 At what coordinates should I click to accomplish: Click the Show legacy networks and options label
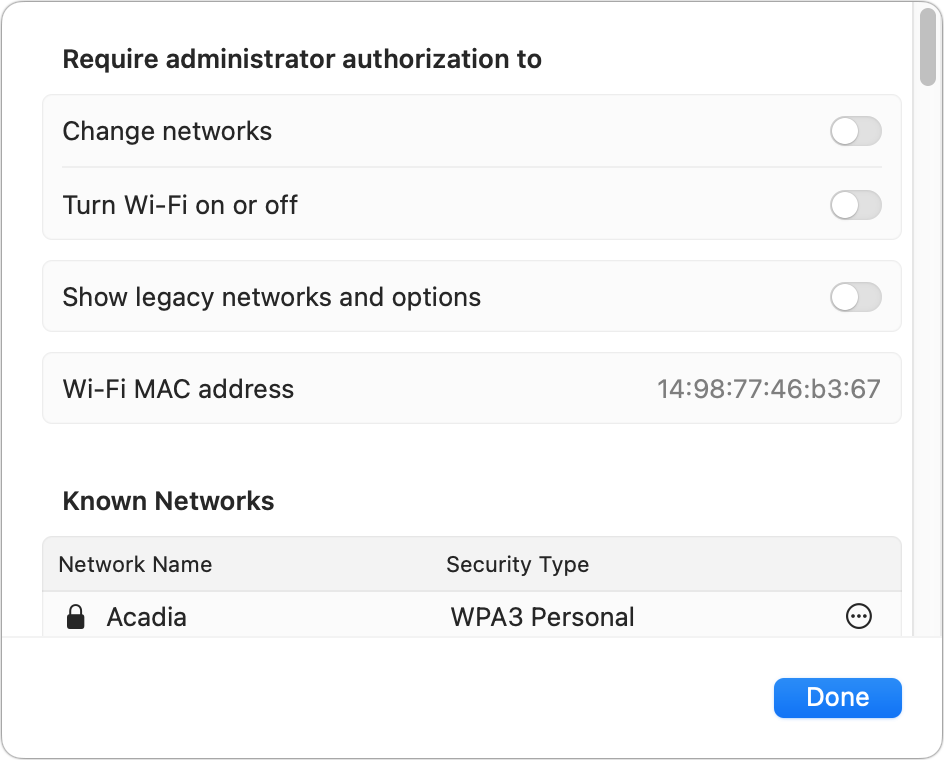272,296
